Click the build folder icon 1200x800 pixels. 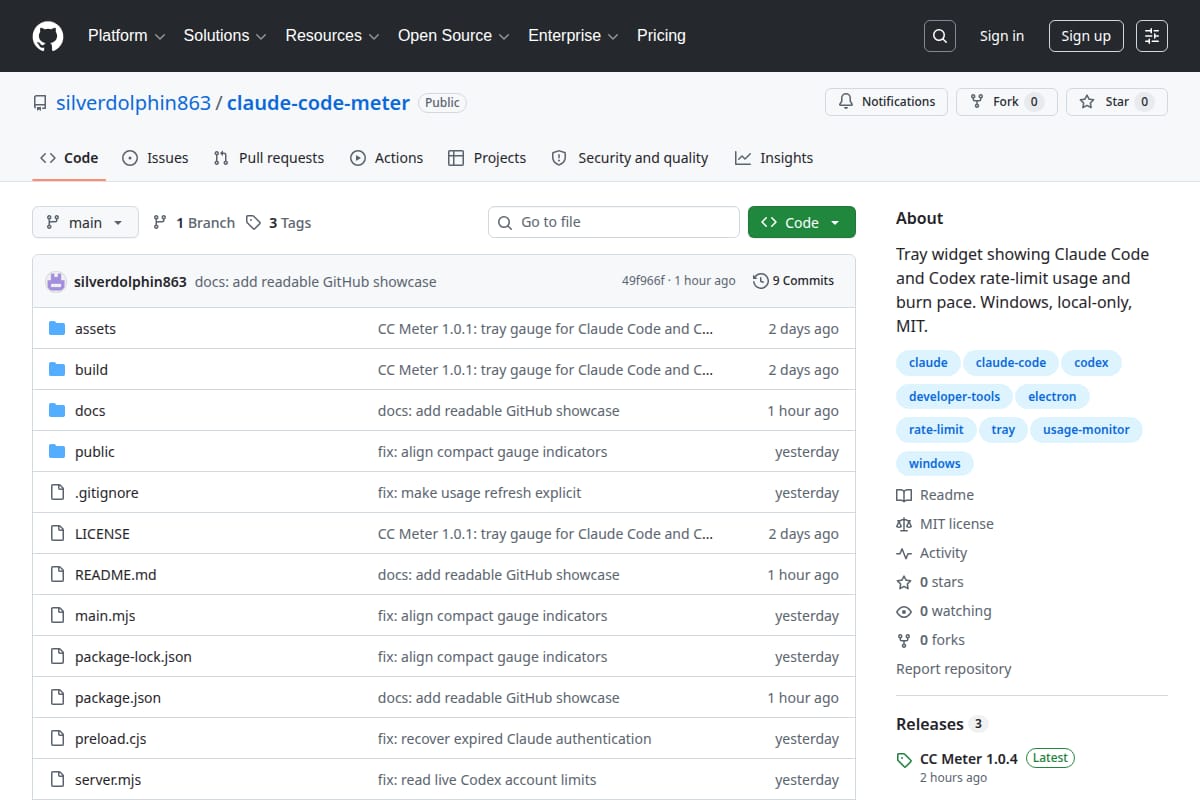[x=57, y=370]
